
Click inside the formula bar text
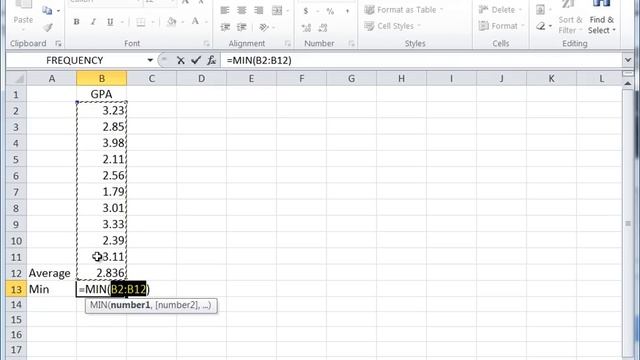point(259,60)
